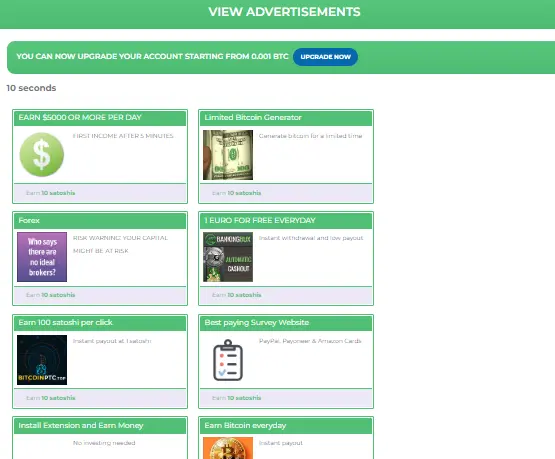Click 'PayPal, Payoneer & Amazon Cards' text
The image size is (555, 459).
point(310,341)
